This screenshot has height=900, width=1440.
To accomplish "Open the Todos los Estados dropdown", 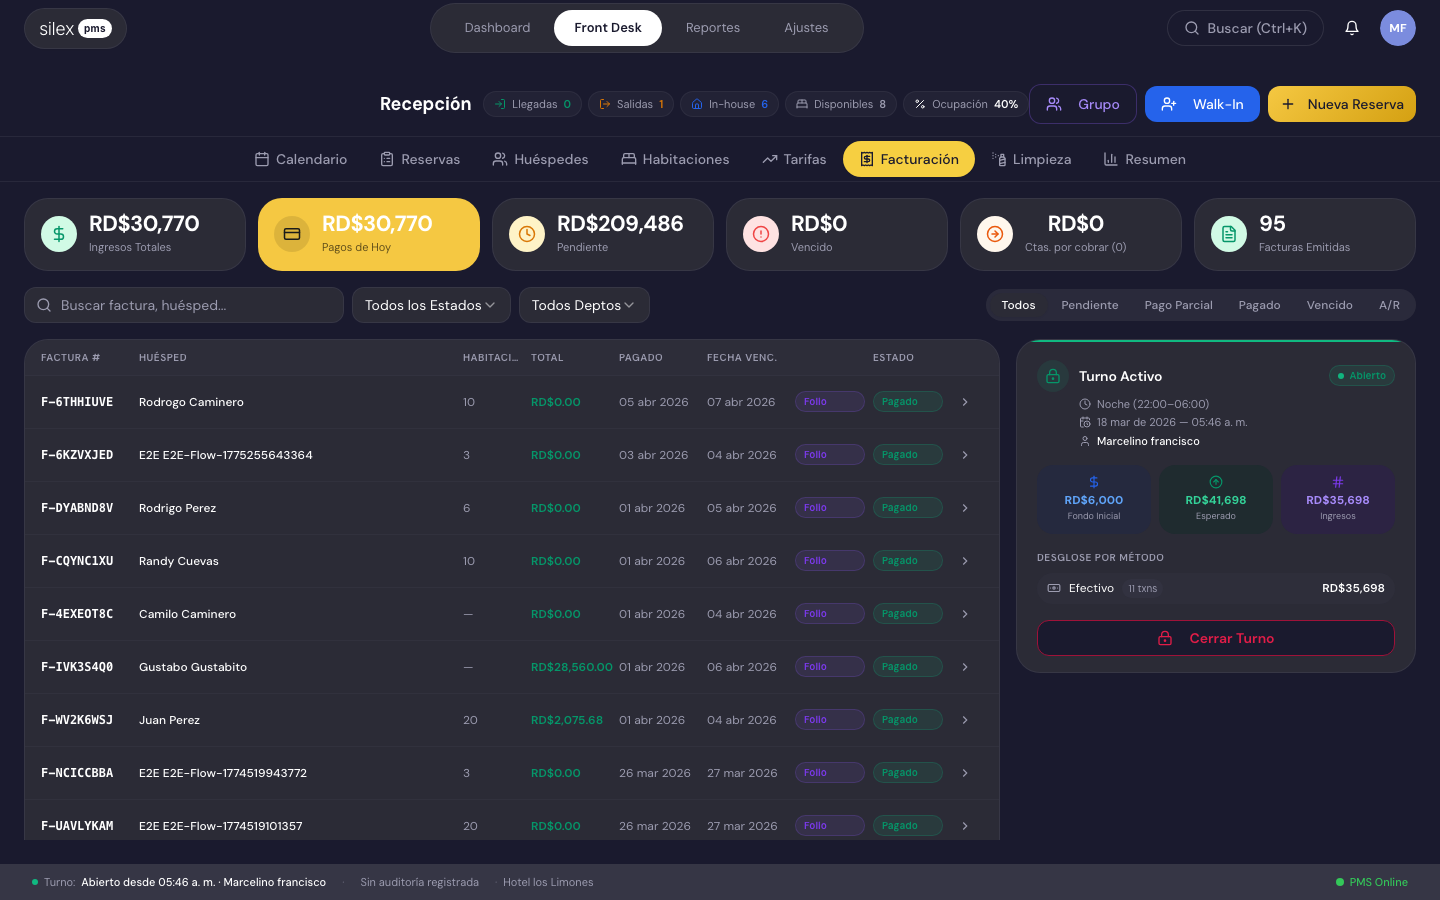I will [430, 305].
